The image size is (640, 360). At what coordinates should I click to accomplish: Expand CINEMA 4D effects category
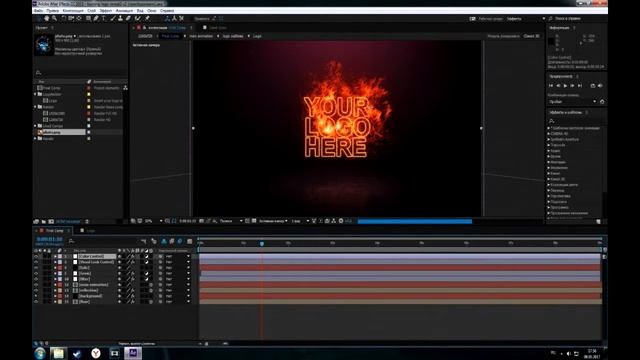tap(549, 133)
